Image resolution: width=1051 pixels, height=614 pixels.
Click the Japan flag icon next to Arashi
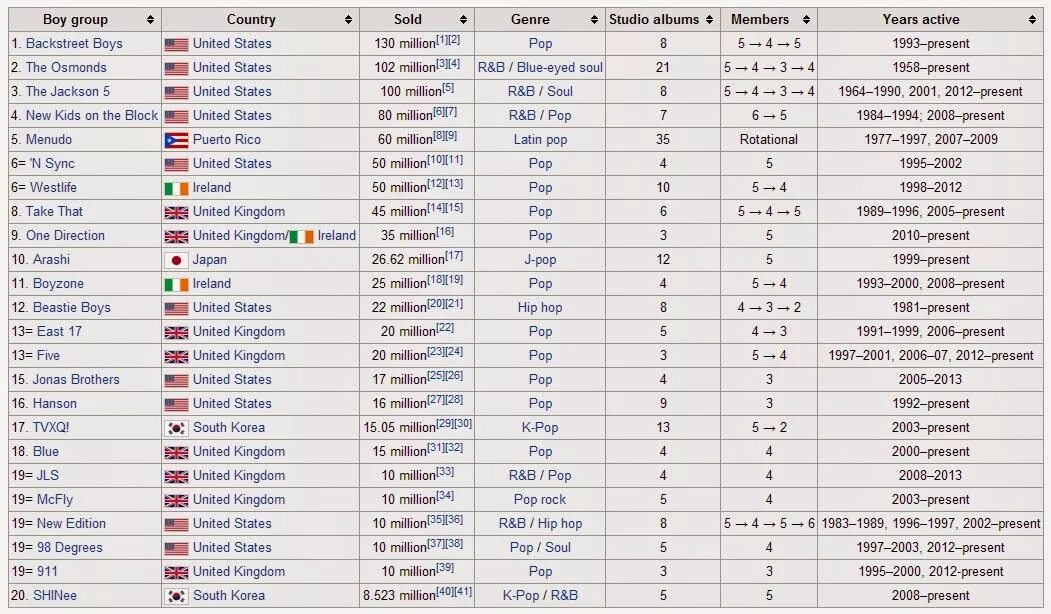click(176, 260)
